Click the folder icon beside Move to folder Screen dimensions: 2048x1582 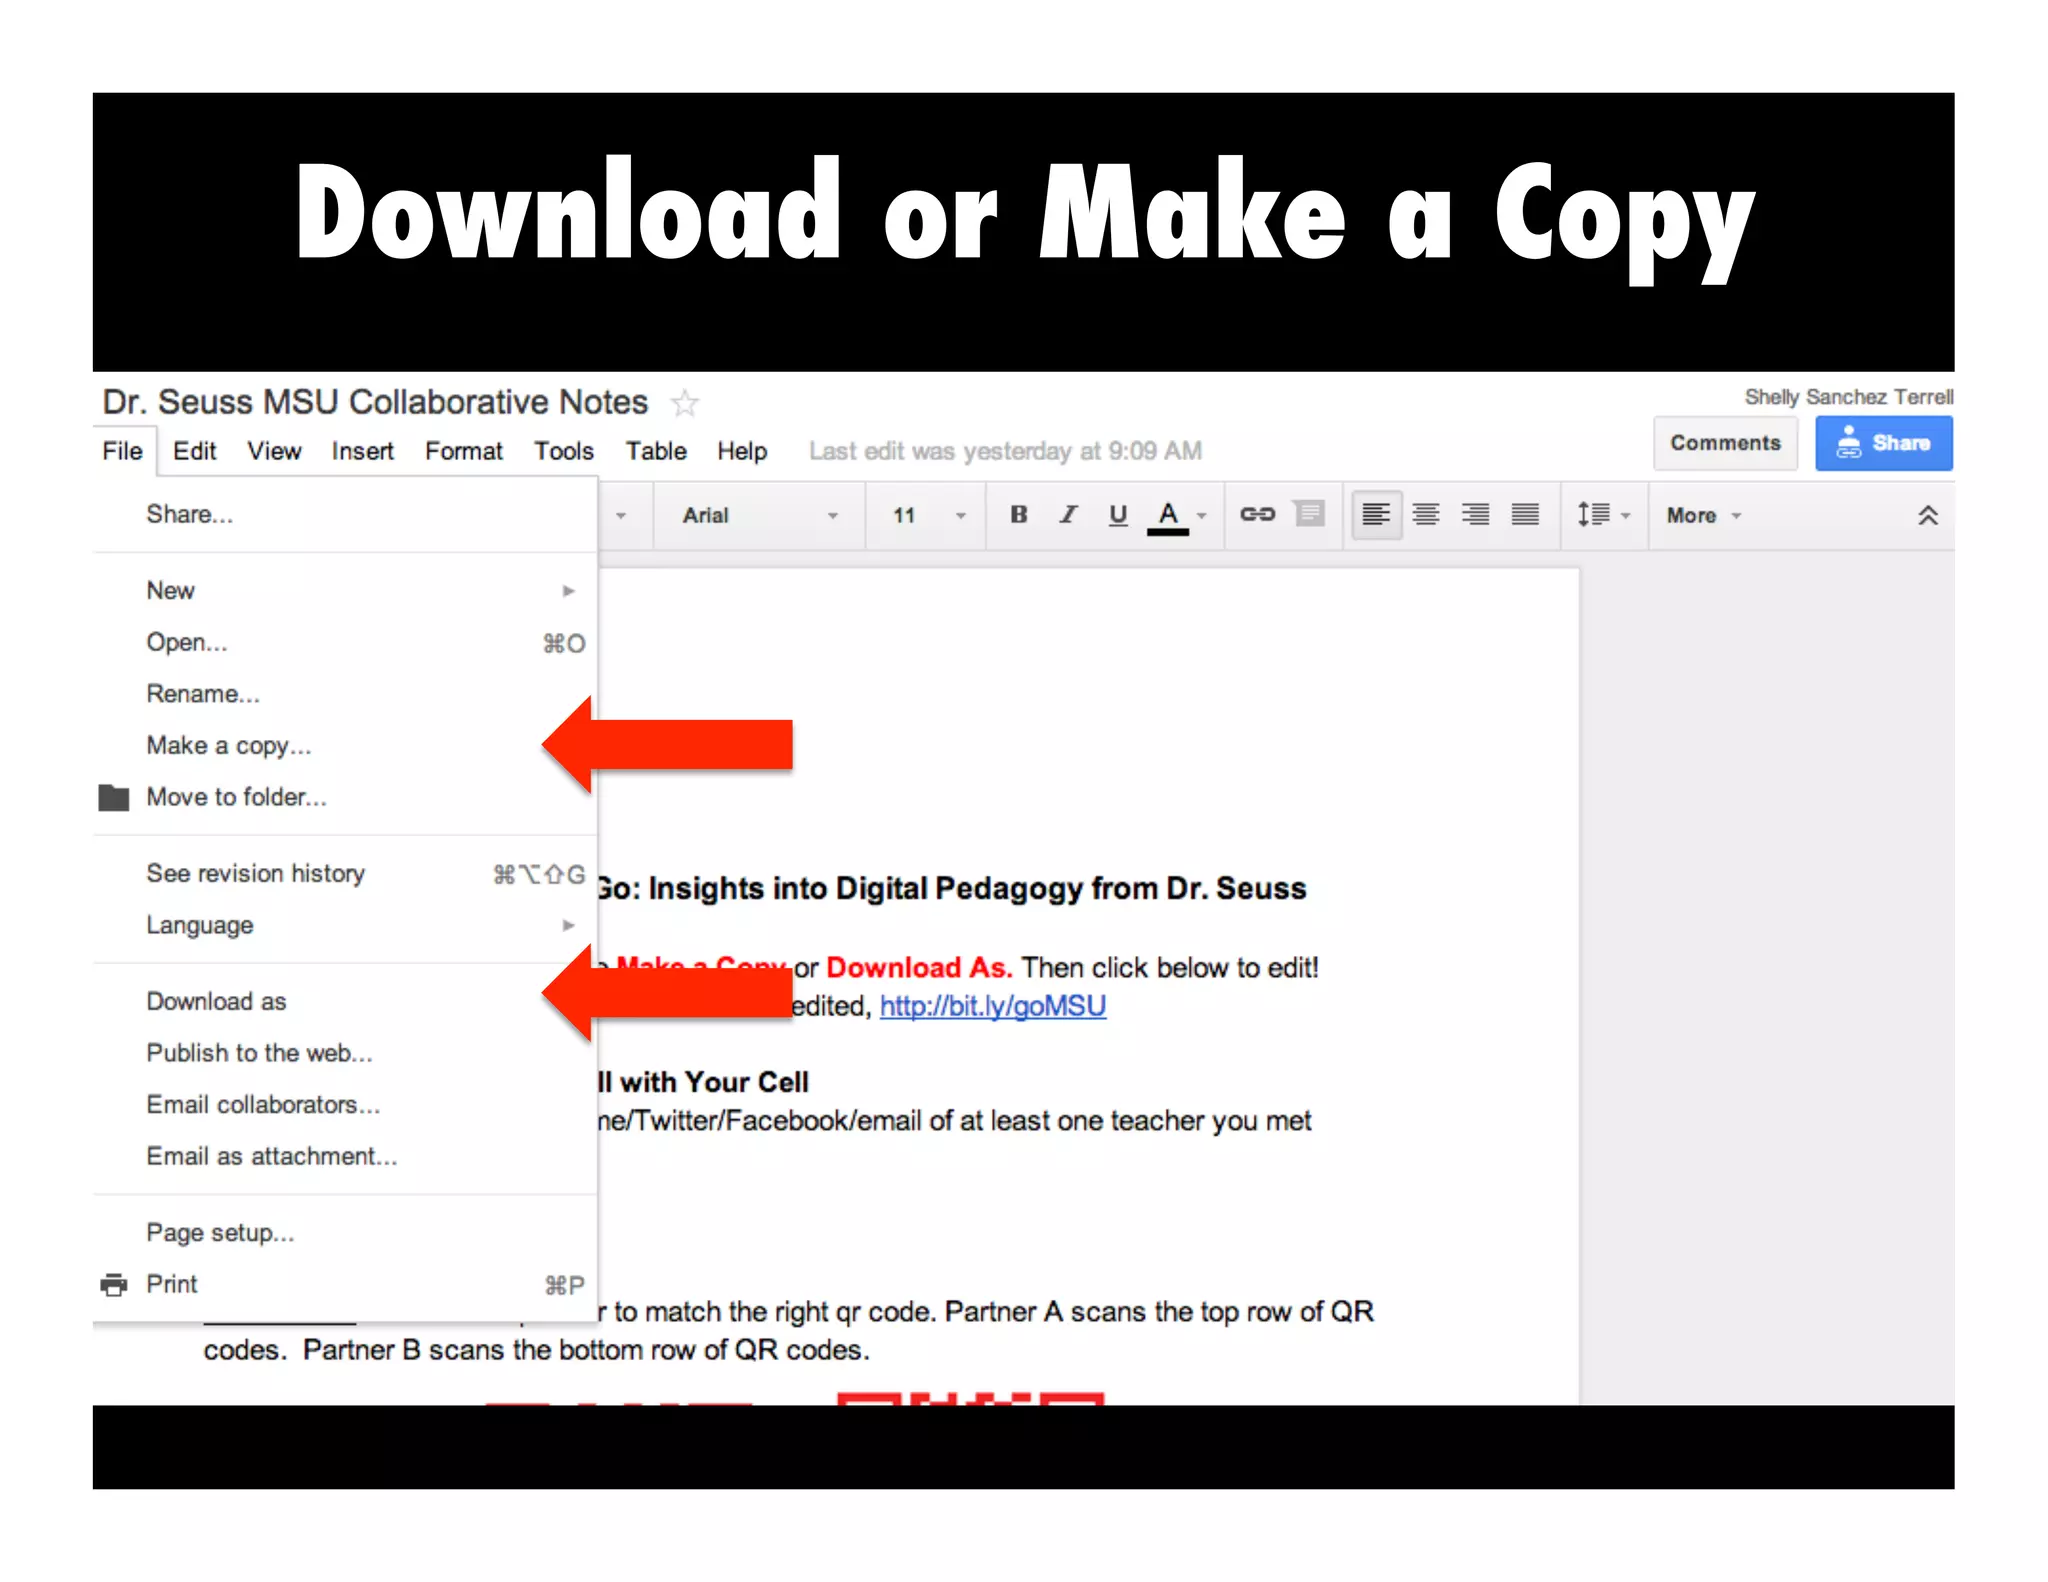click(x=114, y=797)
